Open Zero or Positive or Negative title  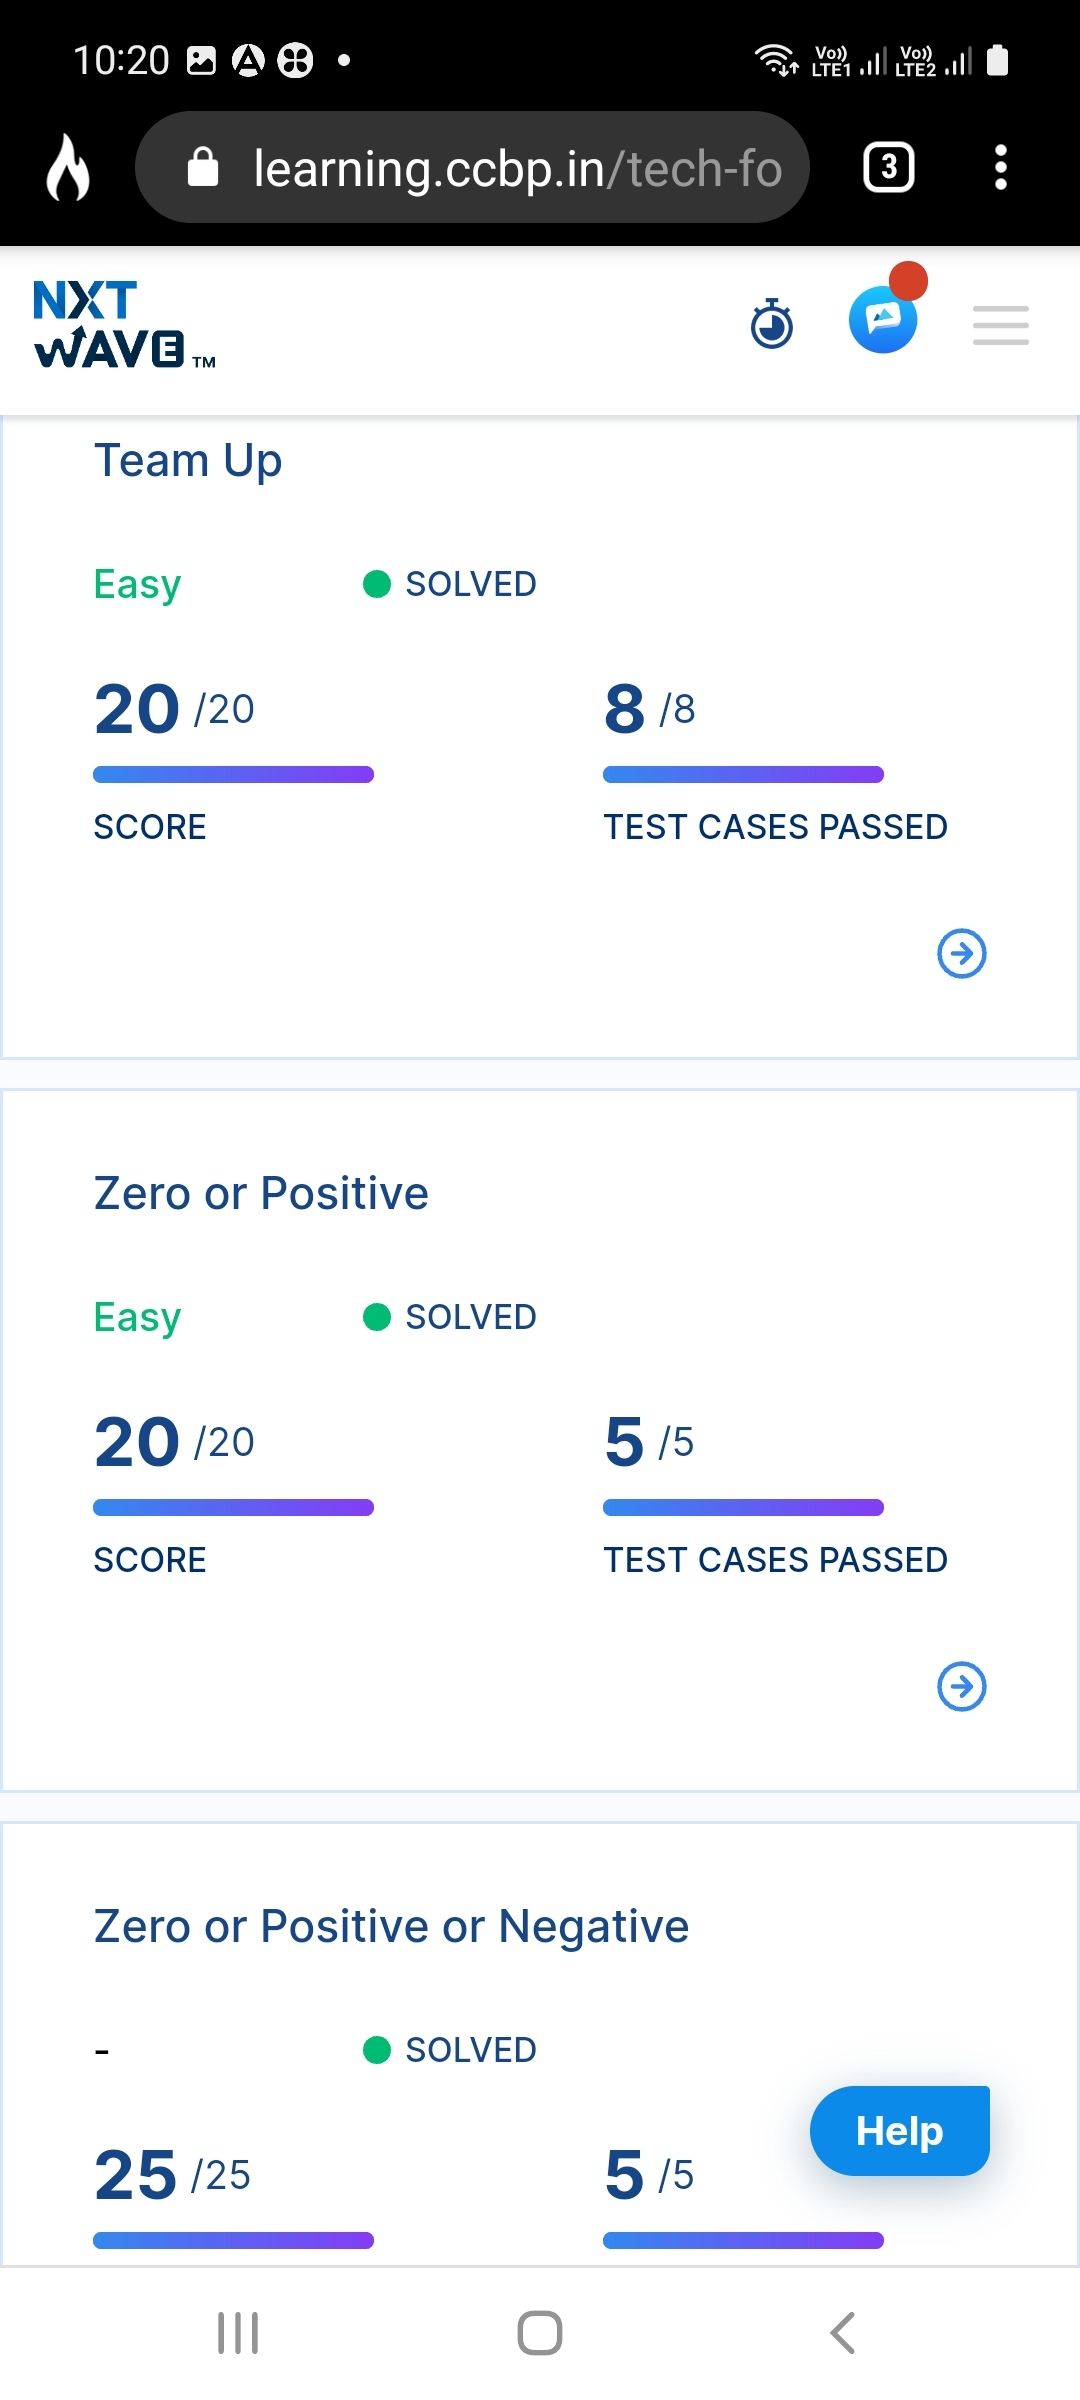pos(391,1926)
